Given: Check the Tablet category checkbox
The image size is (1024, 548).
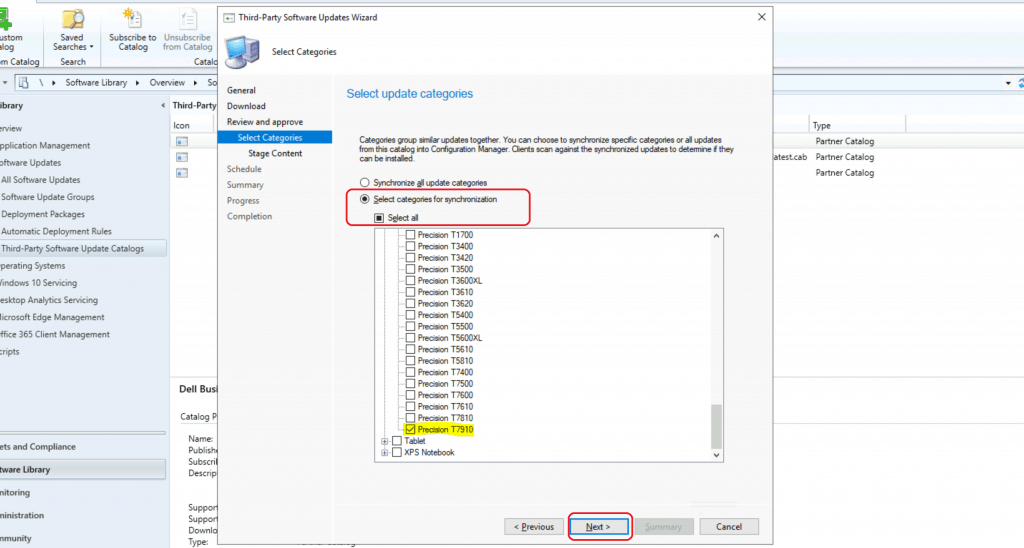Looking at the screenshot, I should pyautogui.click(x=396, y=441).
